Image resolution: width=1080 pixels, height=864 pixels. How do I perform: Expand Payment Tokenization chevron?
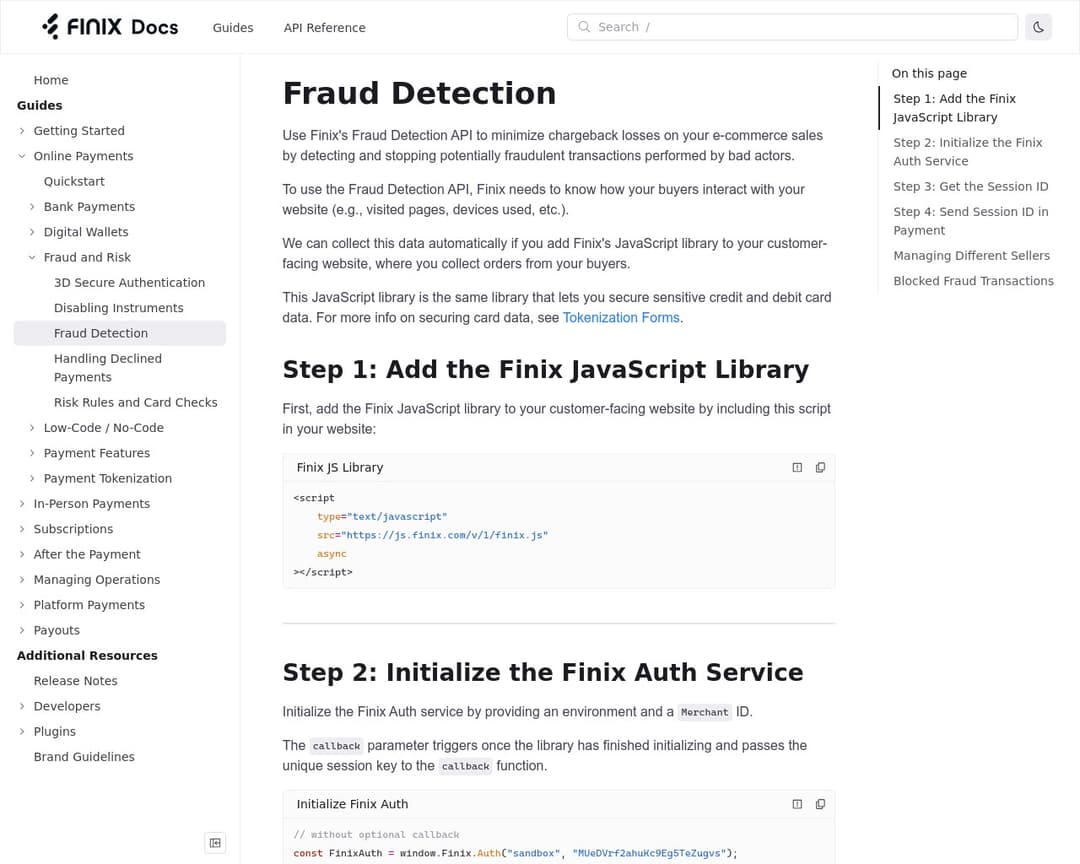tap(32, 479)
